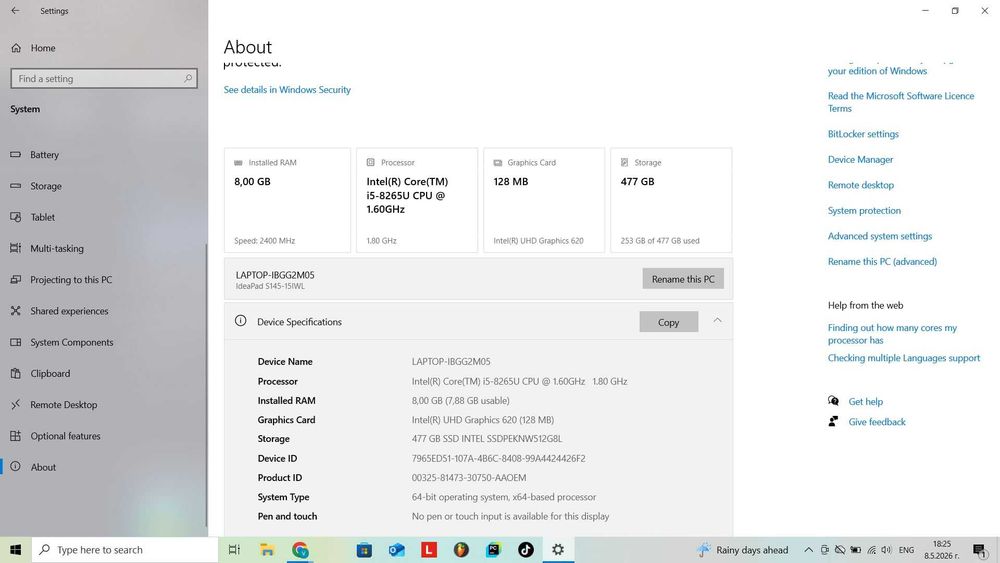Open Task View from the taskbar

point(234,550)
